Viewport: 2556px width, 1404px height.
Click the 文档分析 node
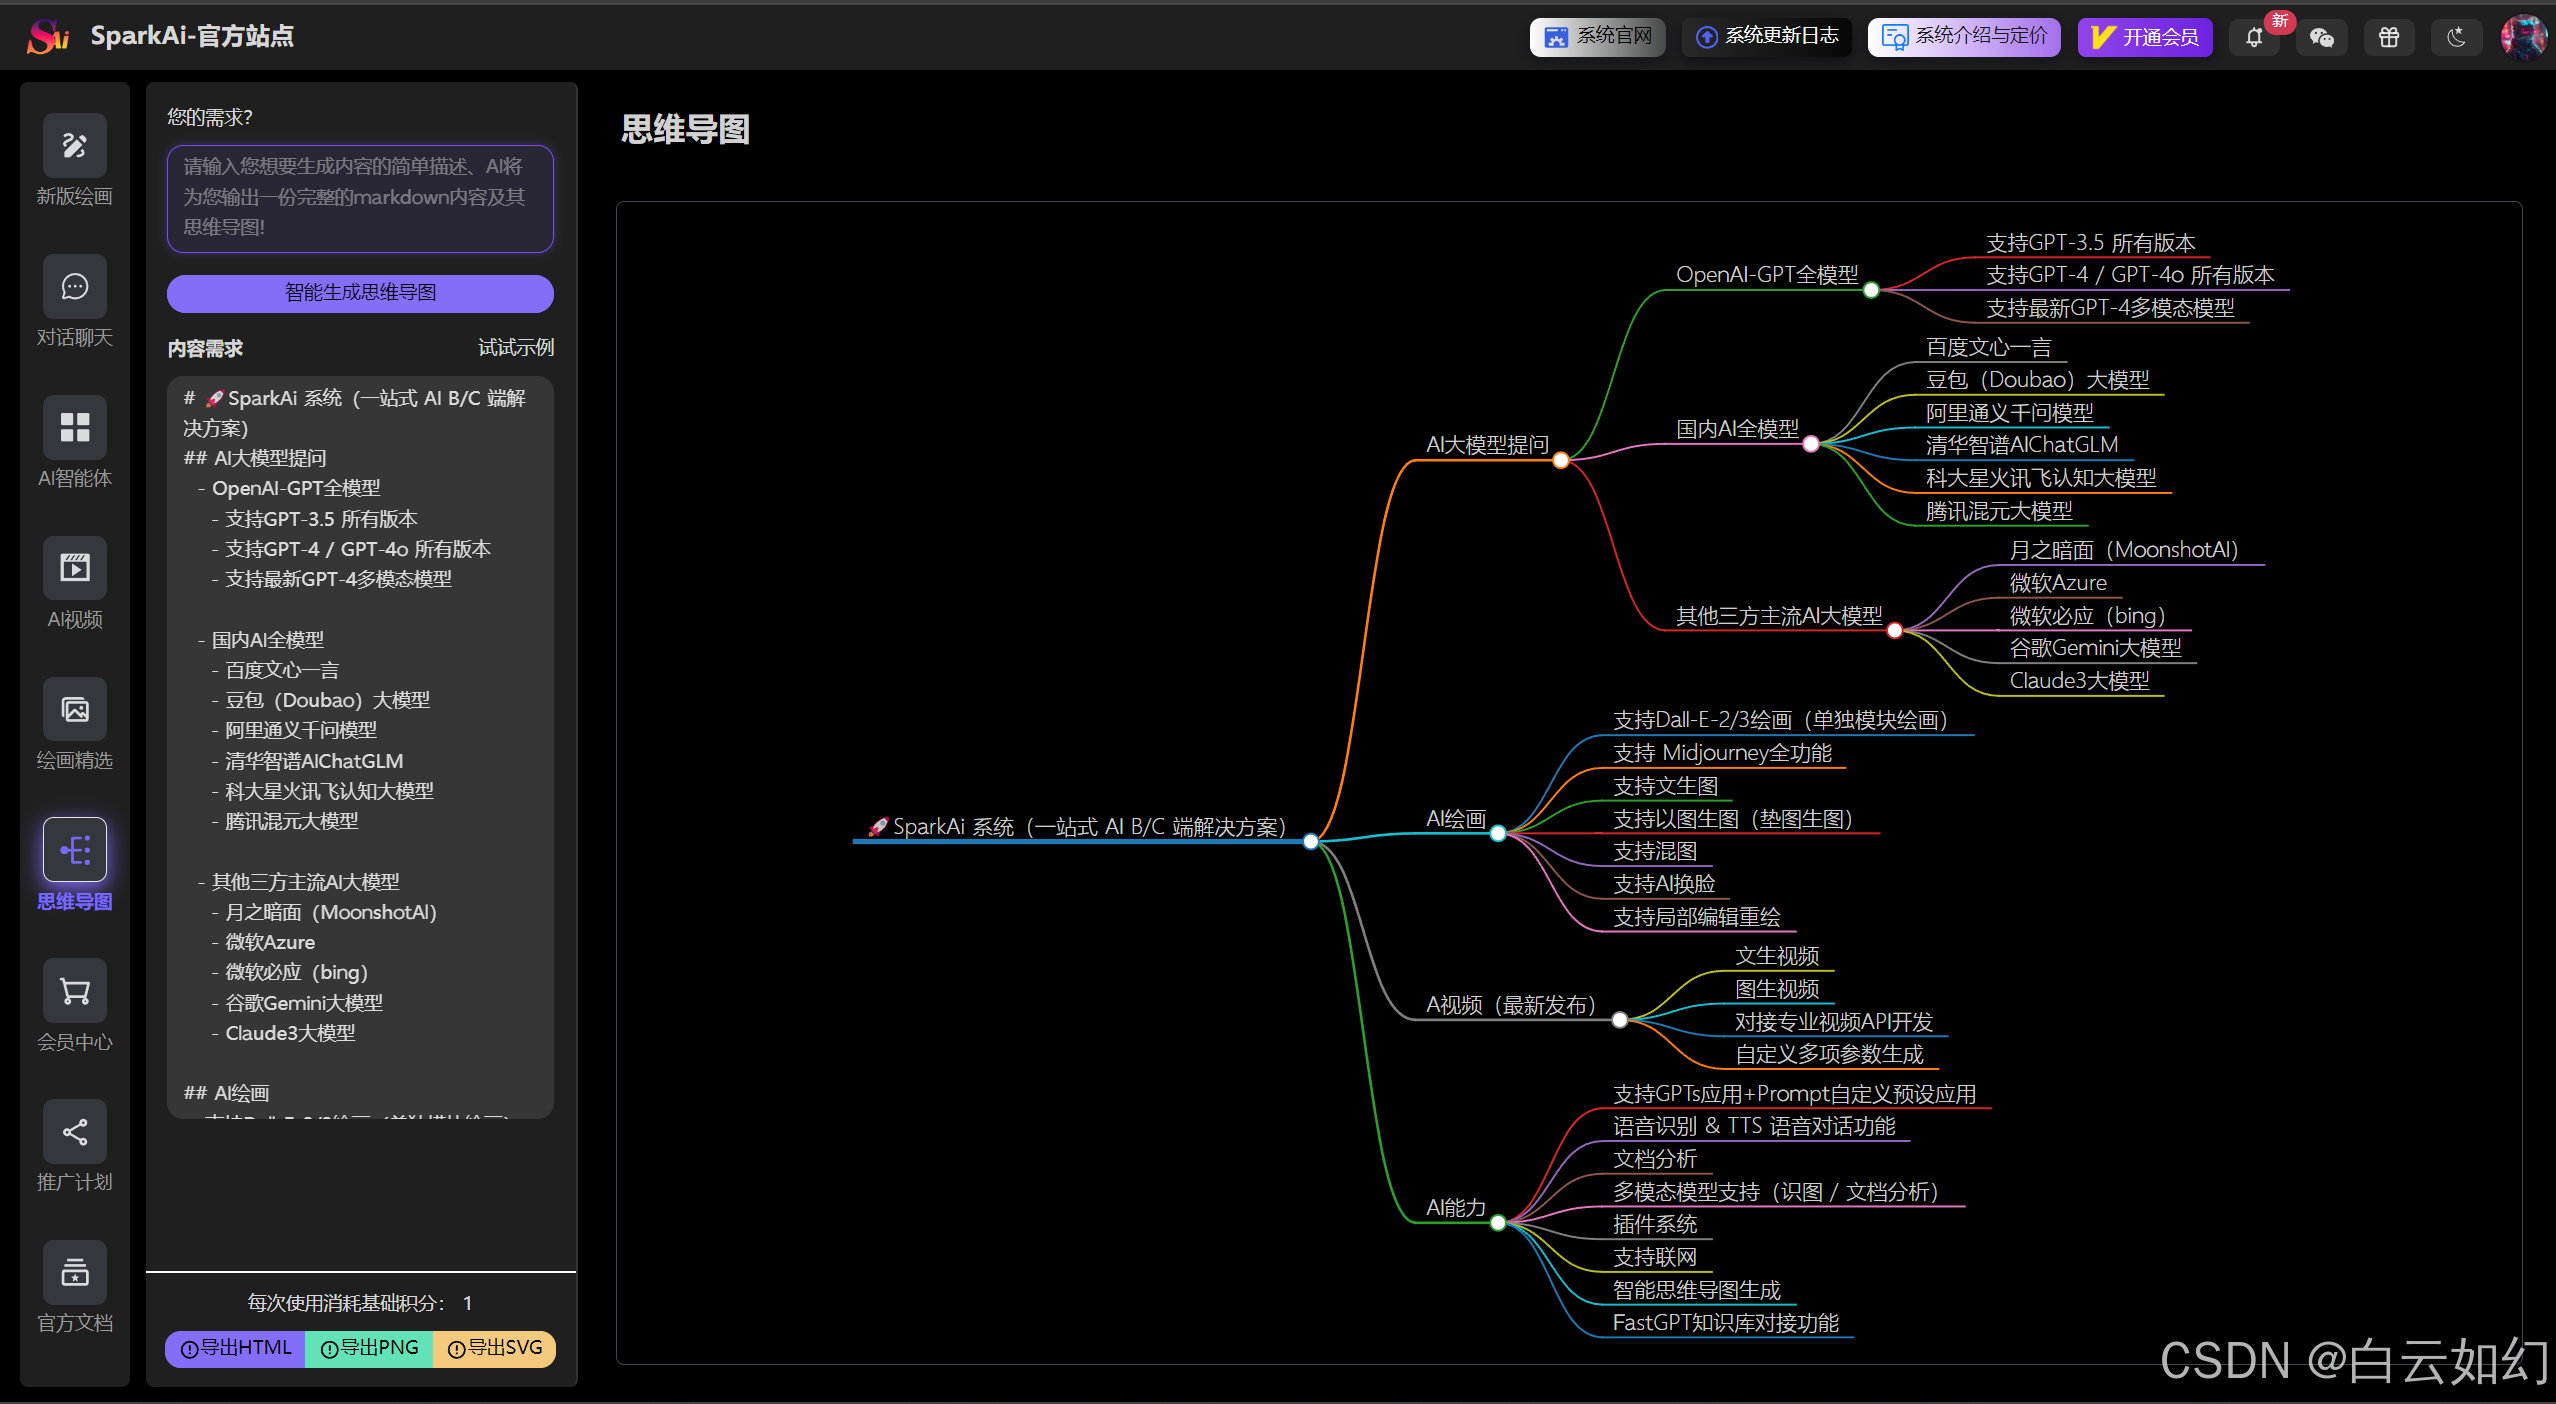[1655, 1159]
